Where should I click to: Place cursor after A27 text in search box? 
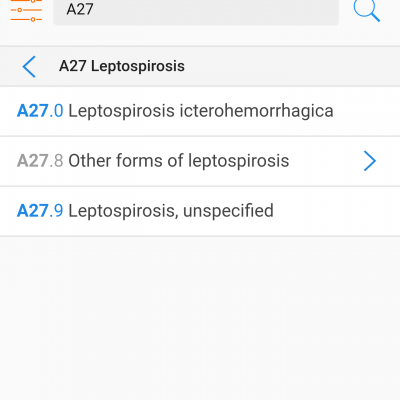[94, 9]
